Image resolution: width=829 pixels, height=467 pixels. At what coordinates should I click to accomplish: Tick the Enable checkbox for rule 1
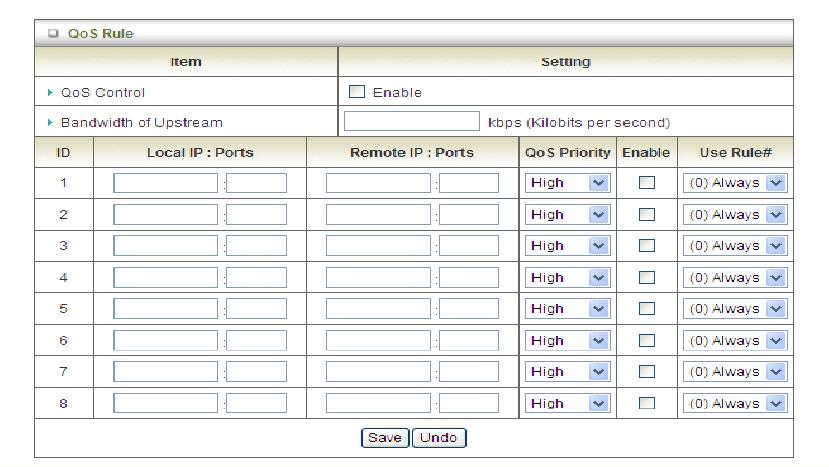click(647, 183)
